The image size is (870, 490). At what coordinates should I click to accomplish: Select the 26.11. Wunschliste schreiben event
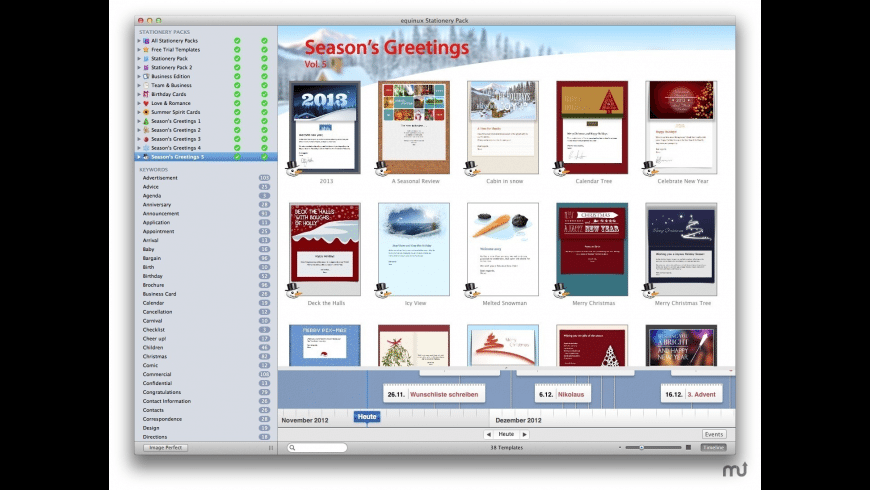tap(434, 395)
